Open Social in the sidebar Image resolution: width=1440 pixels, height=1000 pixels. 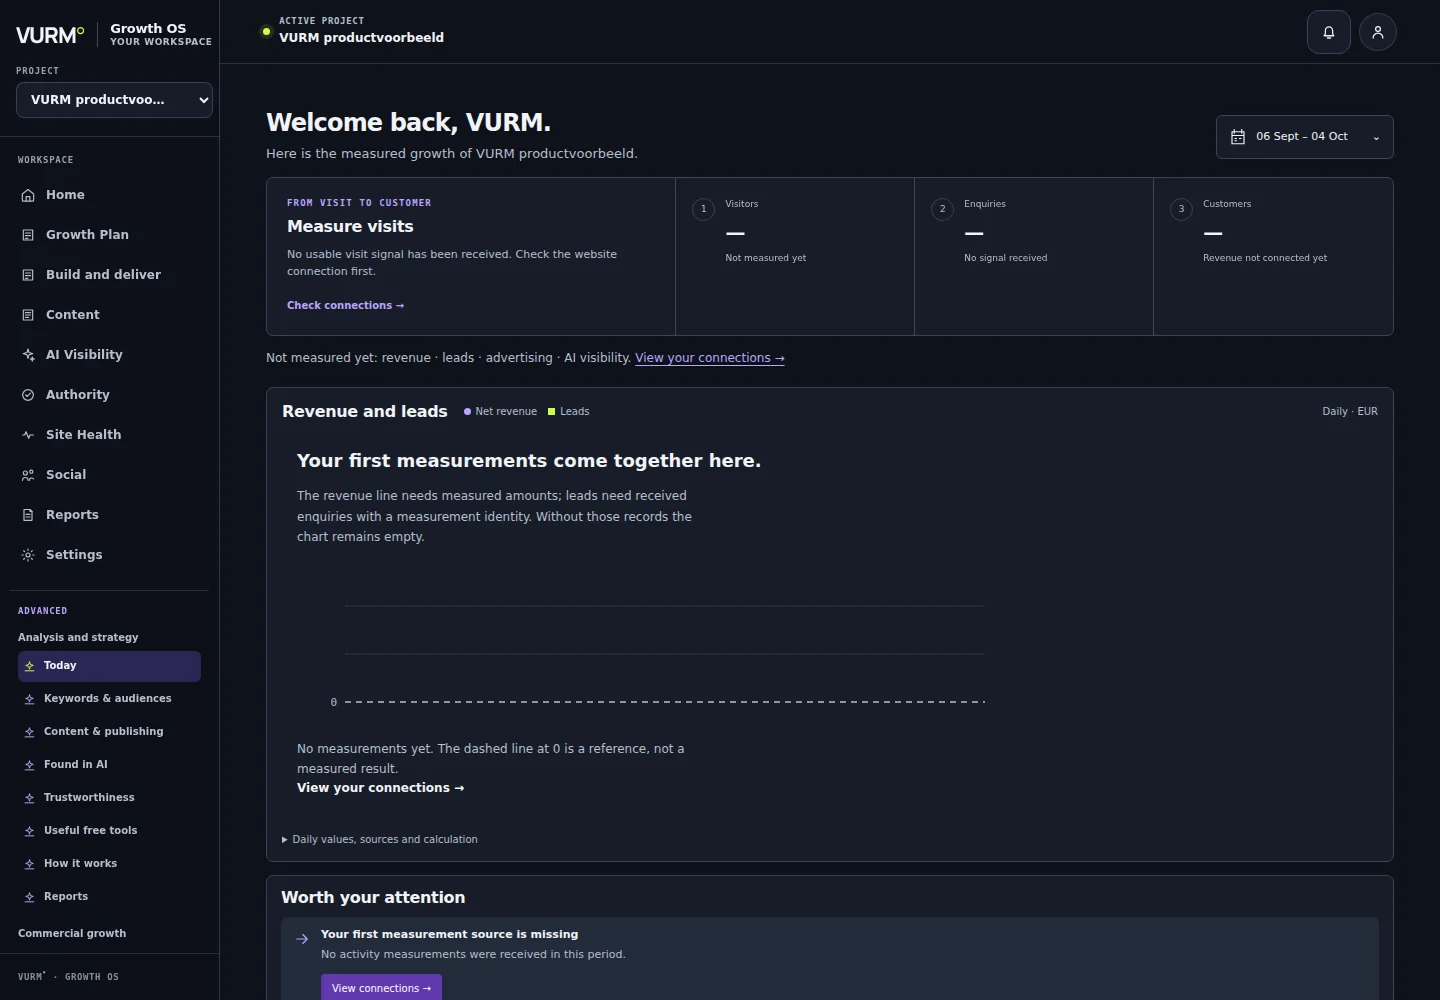click(x=109, y=475)
